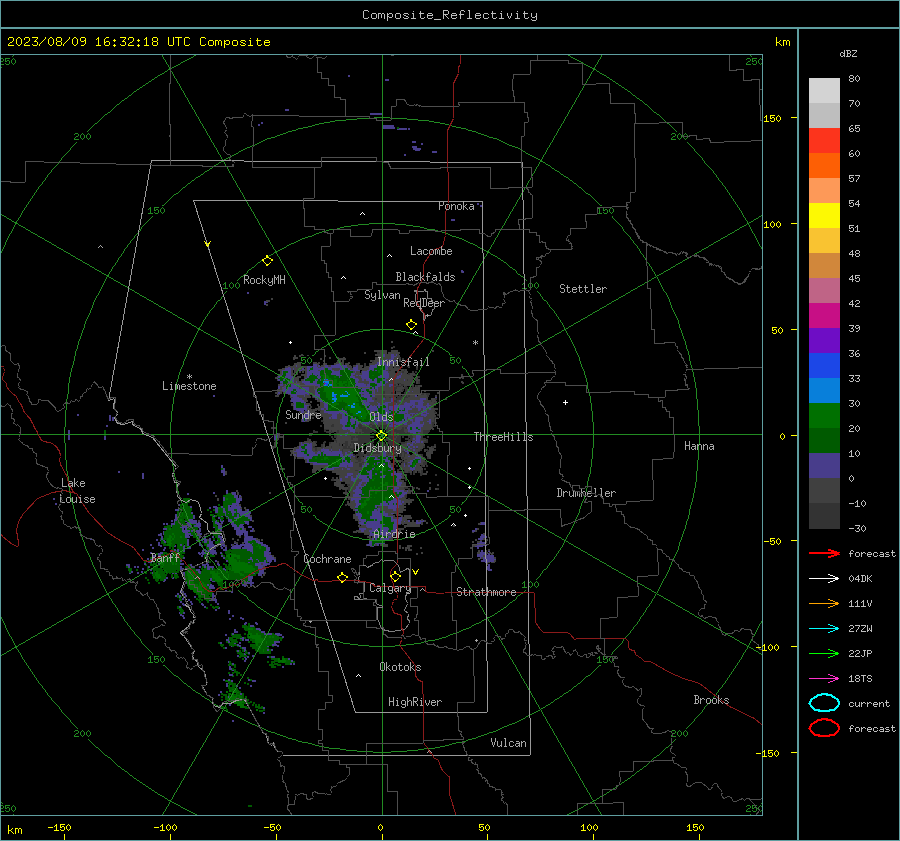900x841 pixels.
Task: Click the Vulcan town label
Action: pyautogui.click(x=509, y=743)
